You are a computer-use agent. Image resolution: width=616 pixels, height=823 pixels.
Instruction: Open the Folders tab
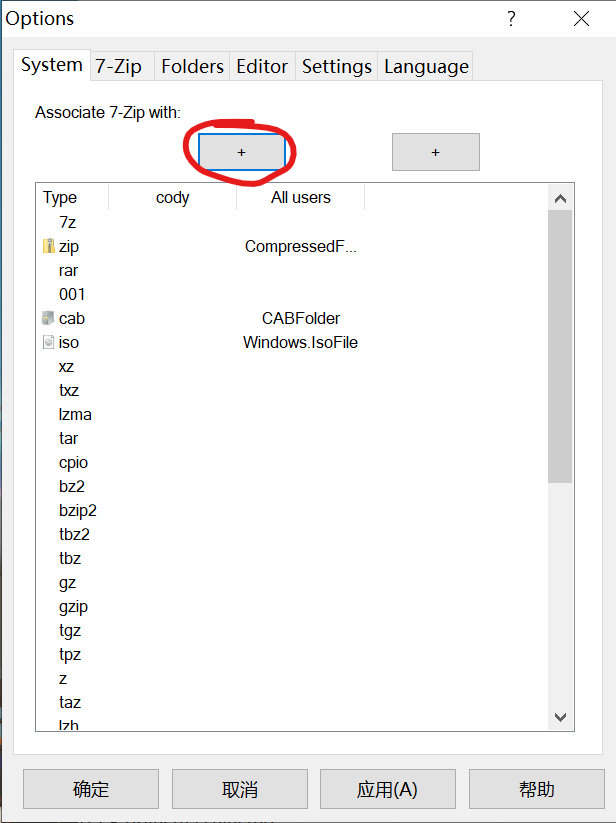192,66
